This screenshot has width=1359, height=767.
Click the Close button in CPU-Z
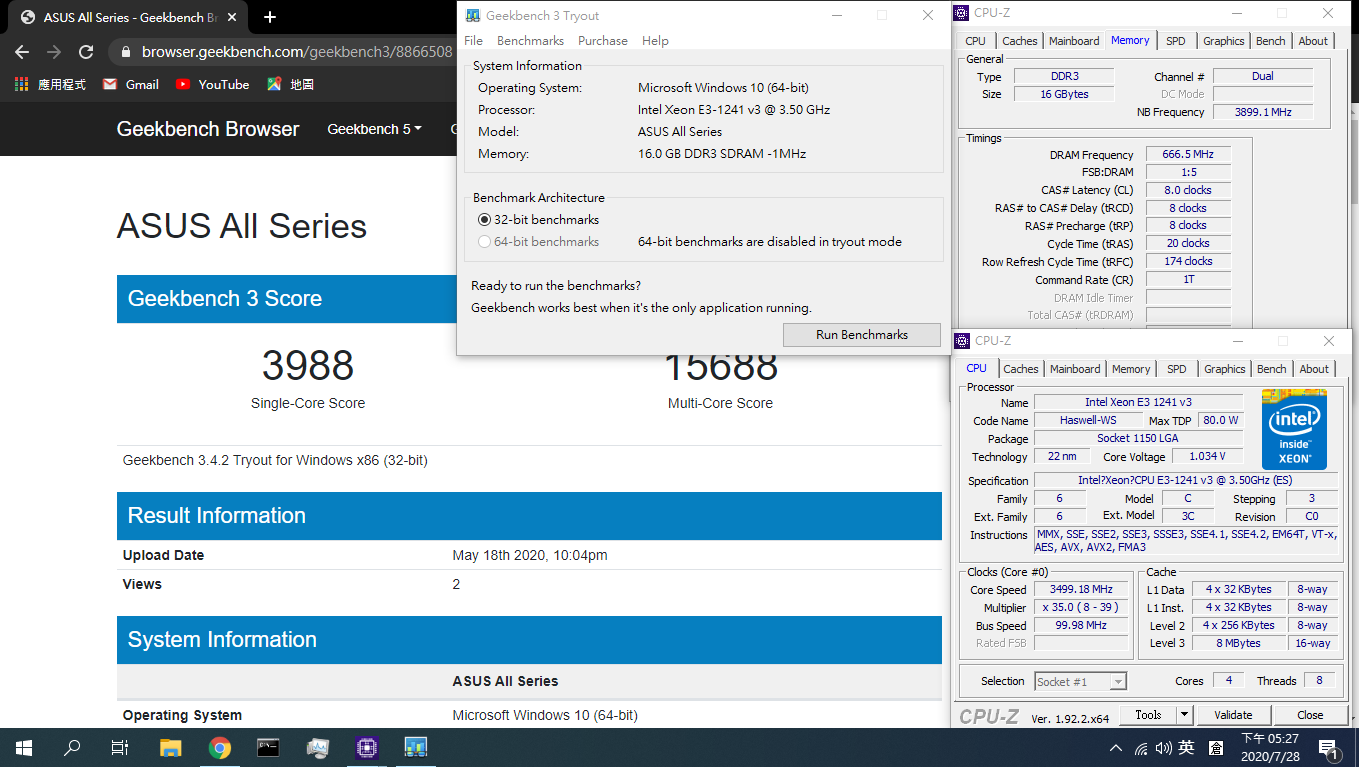1310,715
